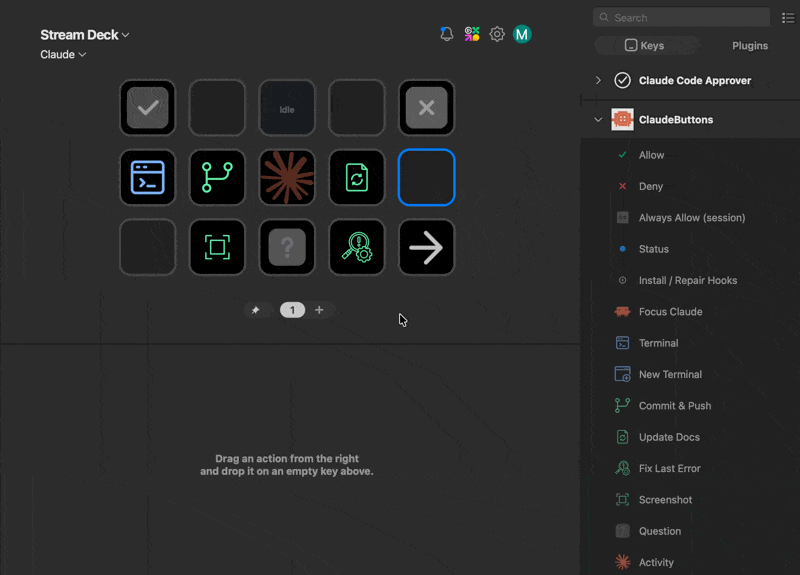Viewport: 800px width, 575px height.
Task: Collapse the ClaudeButtons group
Action: click(x=598, y=120)
